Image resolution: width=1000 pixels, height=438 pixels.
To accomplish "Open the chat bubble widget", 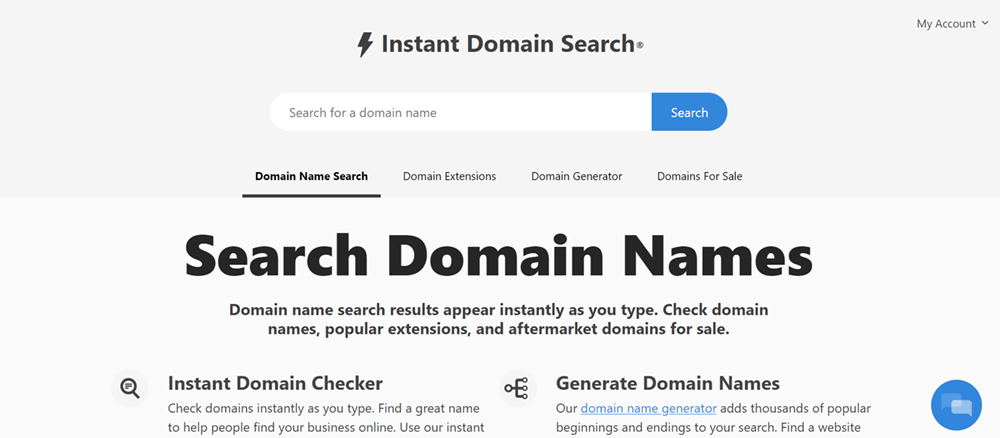I will (956, 405).
